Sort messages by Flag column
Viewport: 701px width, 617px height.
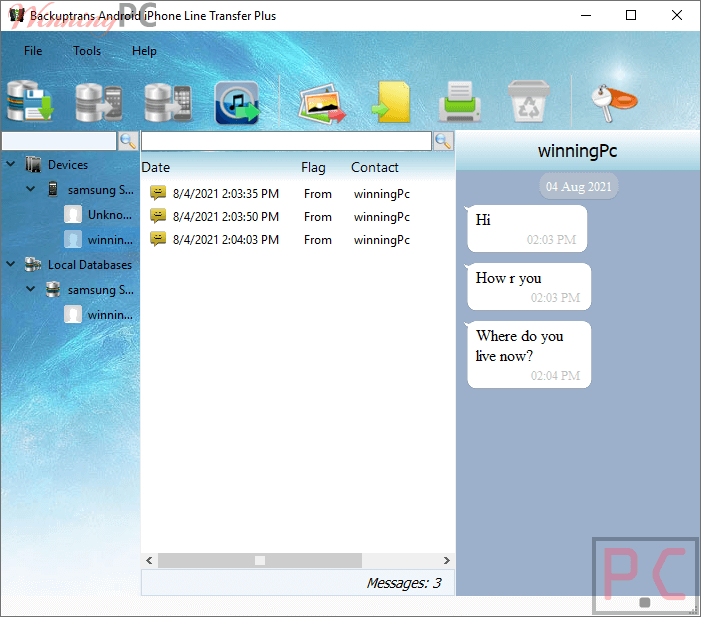coord(313,167)
